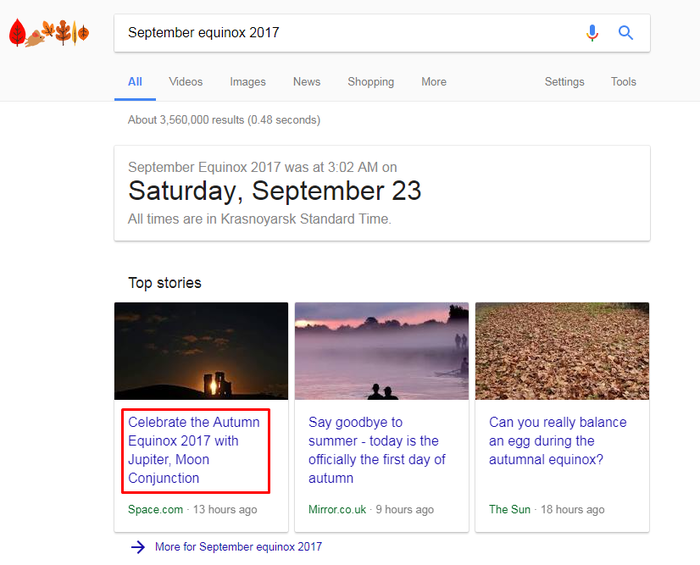Screen dimensions: 700x565
Task: Open the Videos results tab
Action: click(x=186, y=82)
